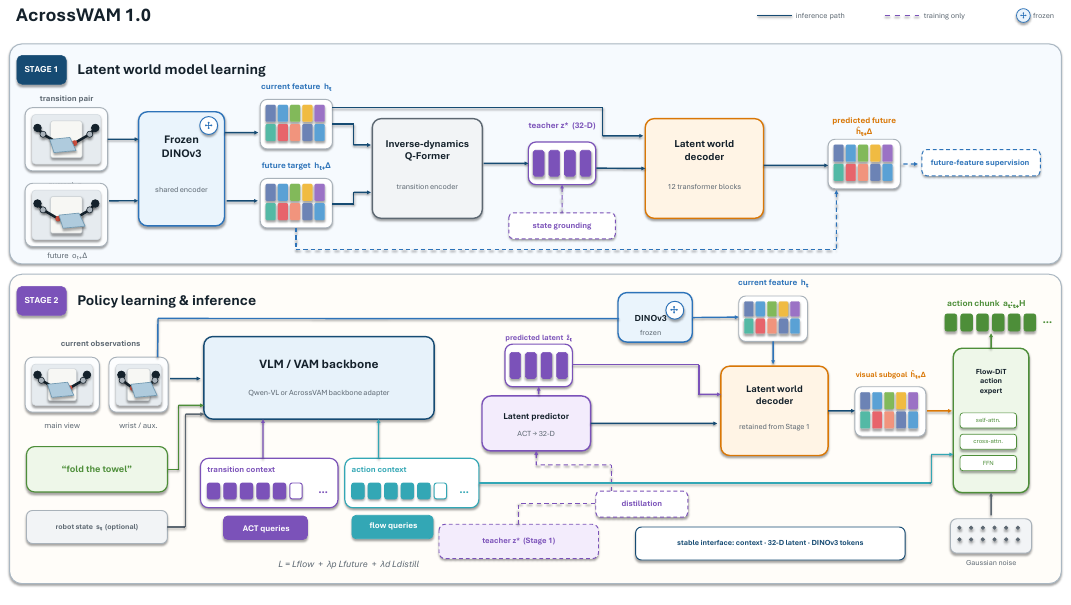Click the plus icon on Stage 2 DINOv3 box

click(x=674, y=310)
